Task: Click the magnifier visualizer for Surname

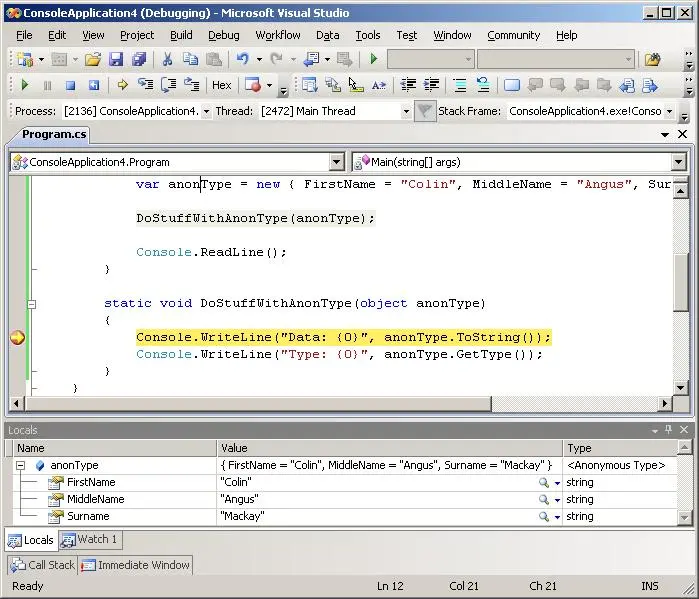Action: [543, 517]
